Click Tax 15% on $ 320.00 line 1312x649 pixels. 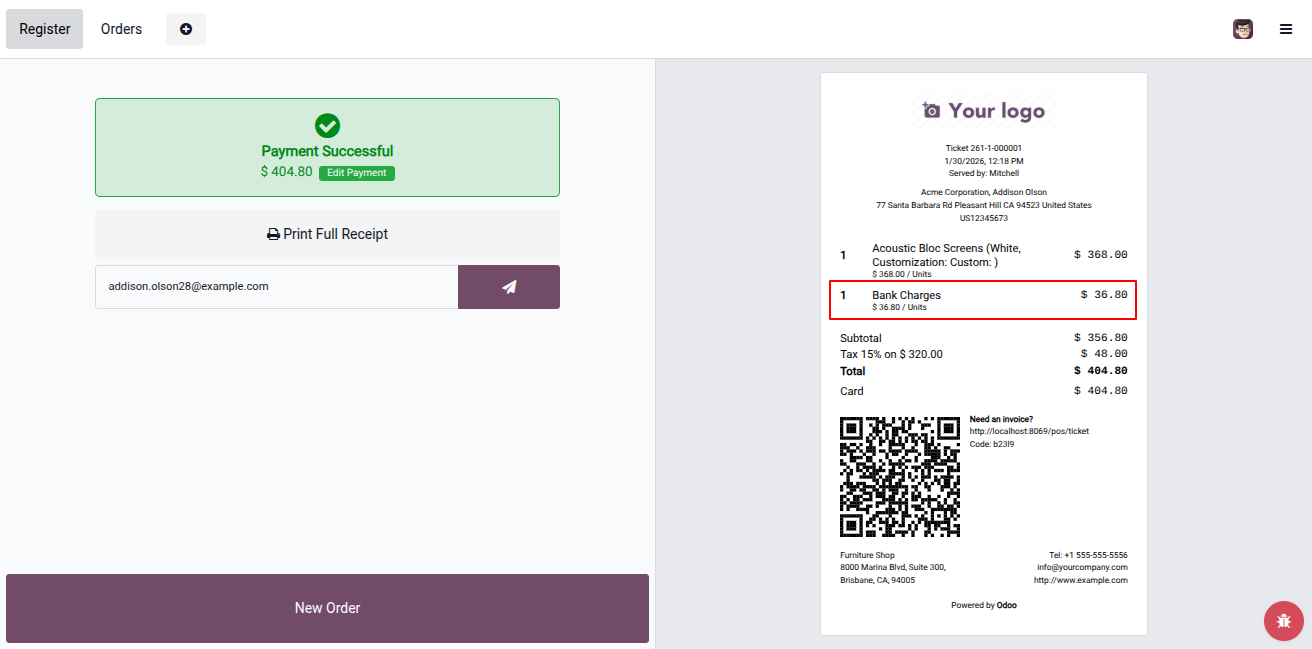891,354
